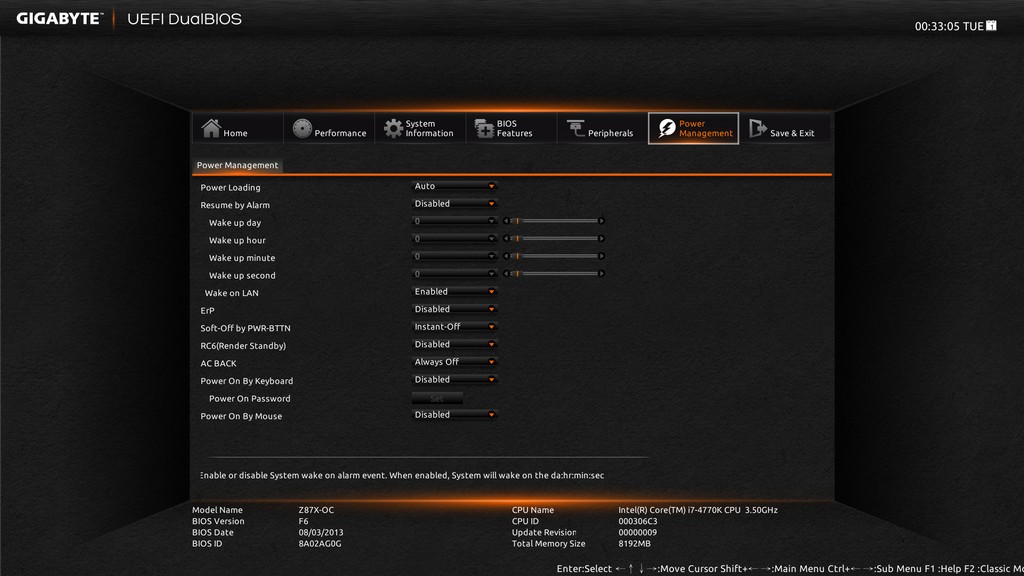Expand the Wake on LAN dropdown
1024x576 pixels.
click(x=455, y=292)
